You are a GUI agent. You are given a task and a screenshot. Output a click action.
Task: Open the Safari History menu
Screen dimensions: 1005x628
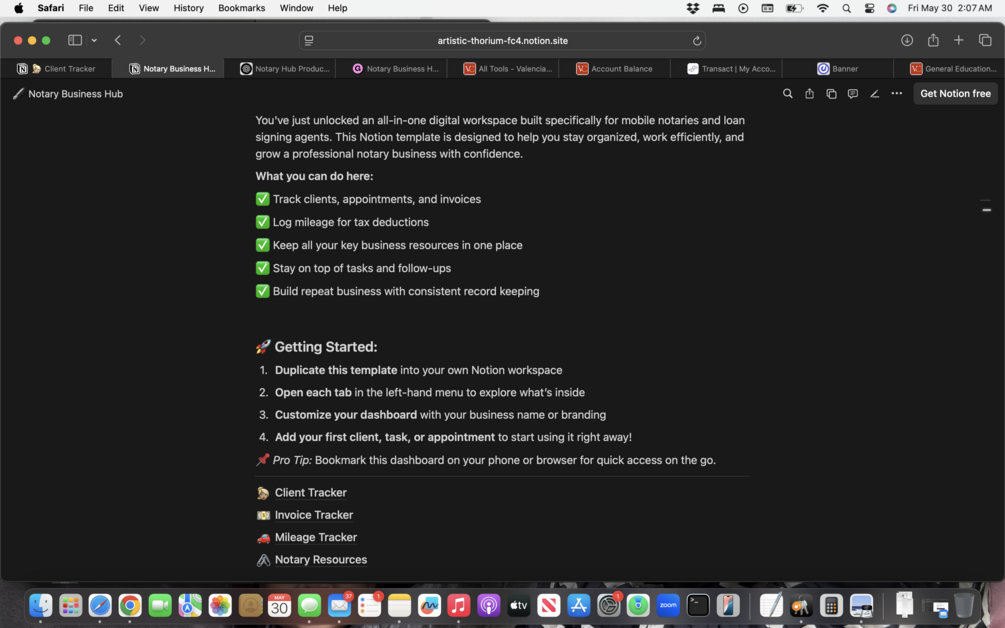pos(188,8)
